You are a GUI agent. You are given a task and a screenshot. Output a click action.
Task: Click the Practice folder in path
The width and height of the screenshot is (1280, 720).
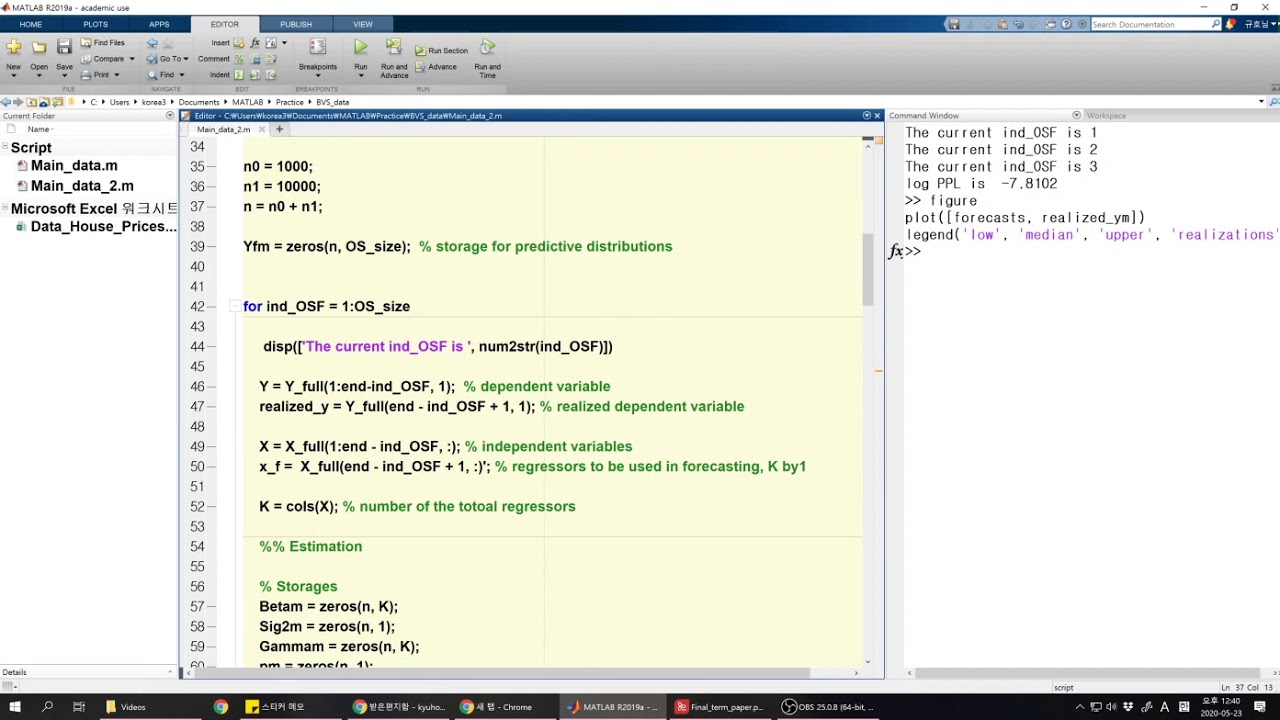(x=289, y=102)
